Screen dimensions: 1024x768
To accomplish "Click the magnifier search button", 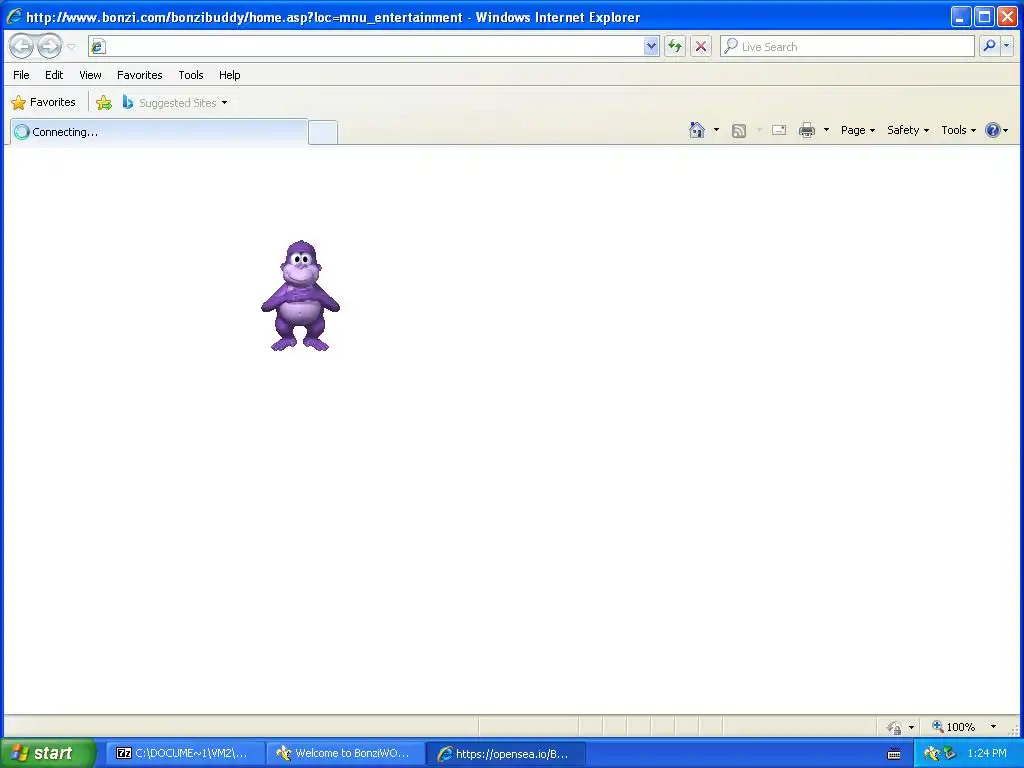I will [x=989, y=46].
